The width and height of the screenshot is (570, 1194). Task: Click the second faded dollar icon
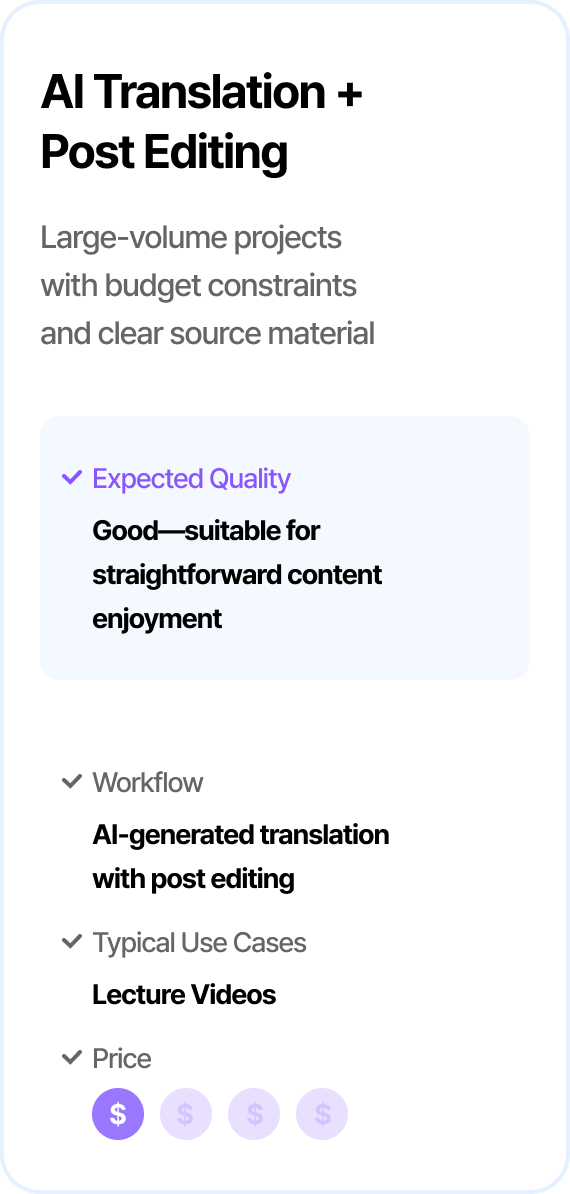coord(186,1114)
